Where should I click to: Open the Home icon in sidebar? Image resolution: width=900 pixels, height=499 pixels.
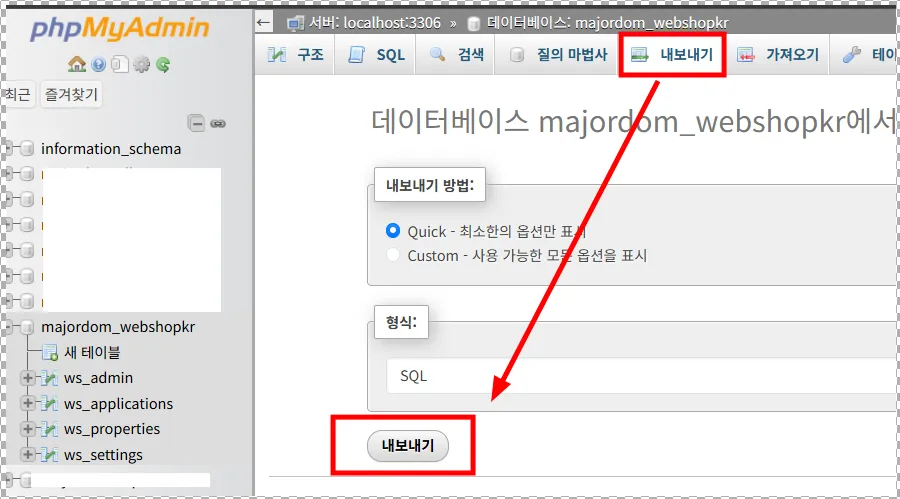tap(77, 64)
